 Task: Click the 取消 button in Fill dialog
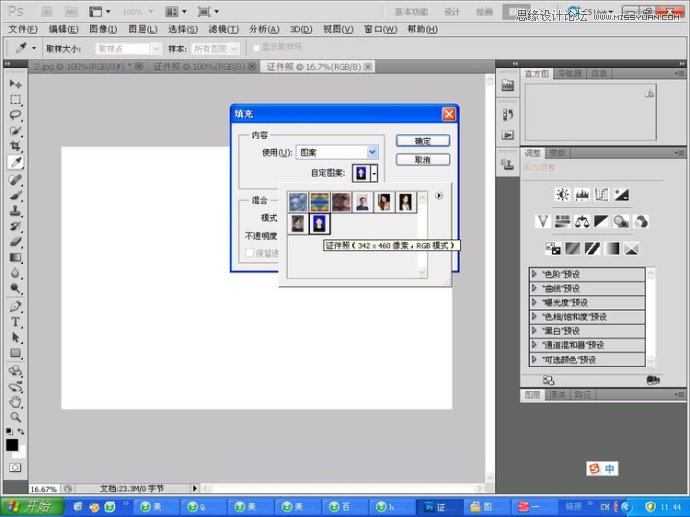(422, 159)
